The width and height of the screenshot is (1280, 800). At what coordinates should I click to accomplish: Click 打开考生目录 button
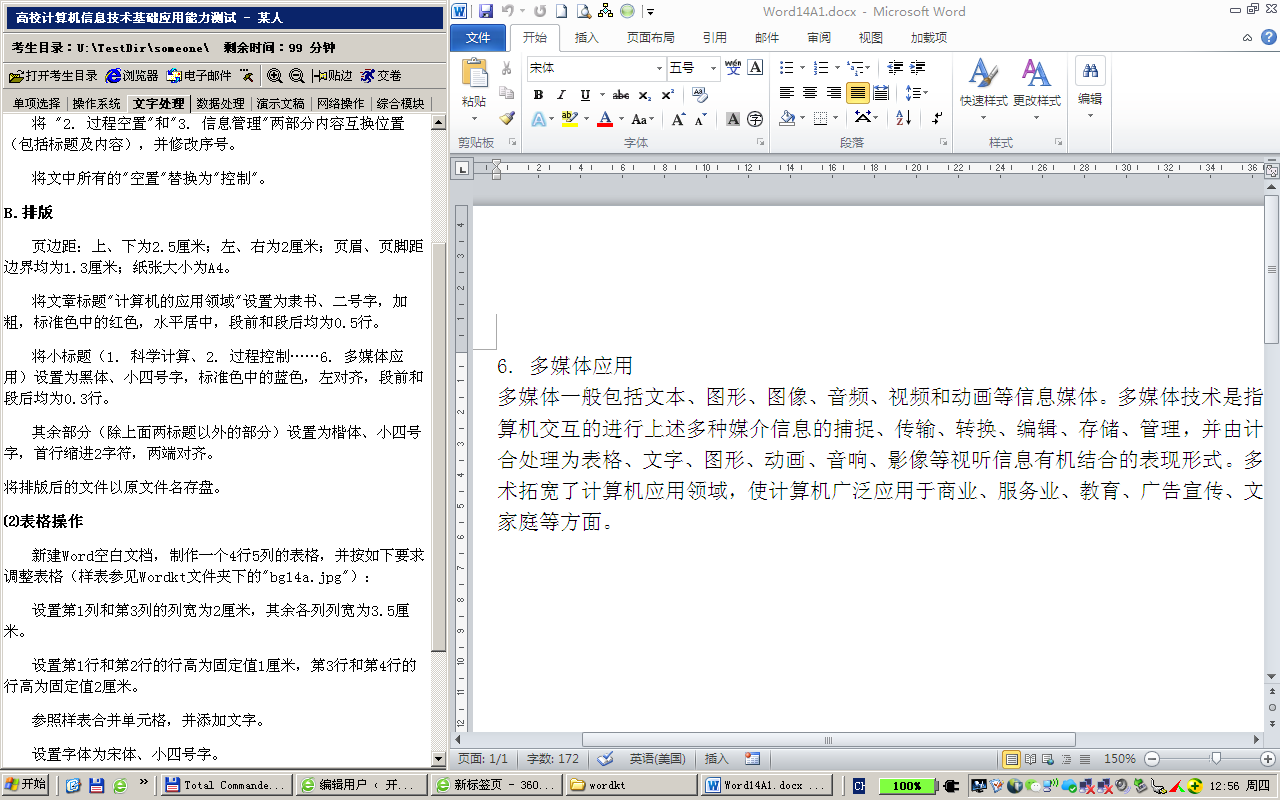(x=53, y=76)
